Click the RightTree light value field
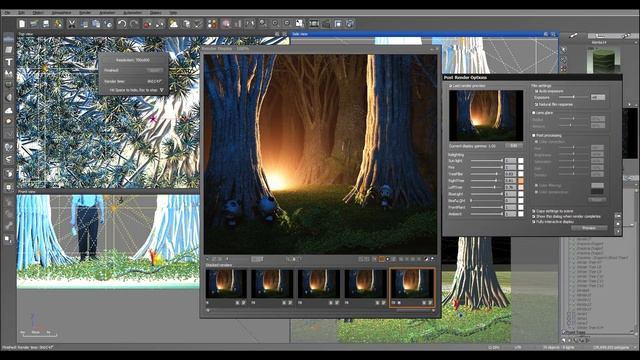Image resolution: width=640 pixels, height=360 pixels. point(510,180)
